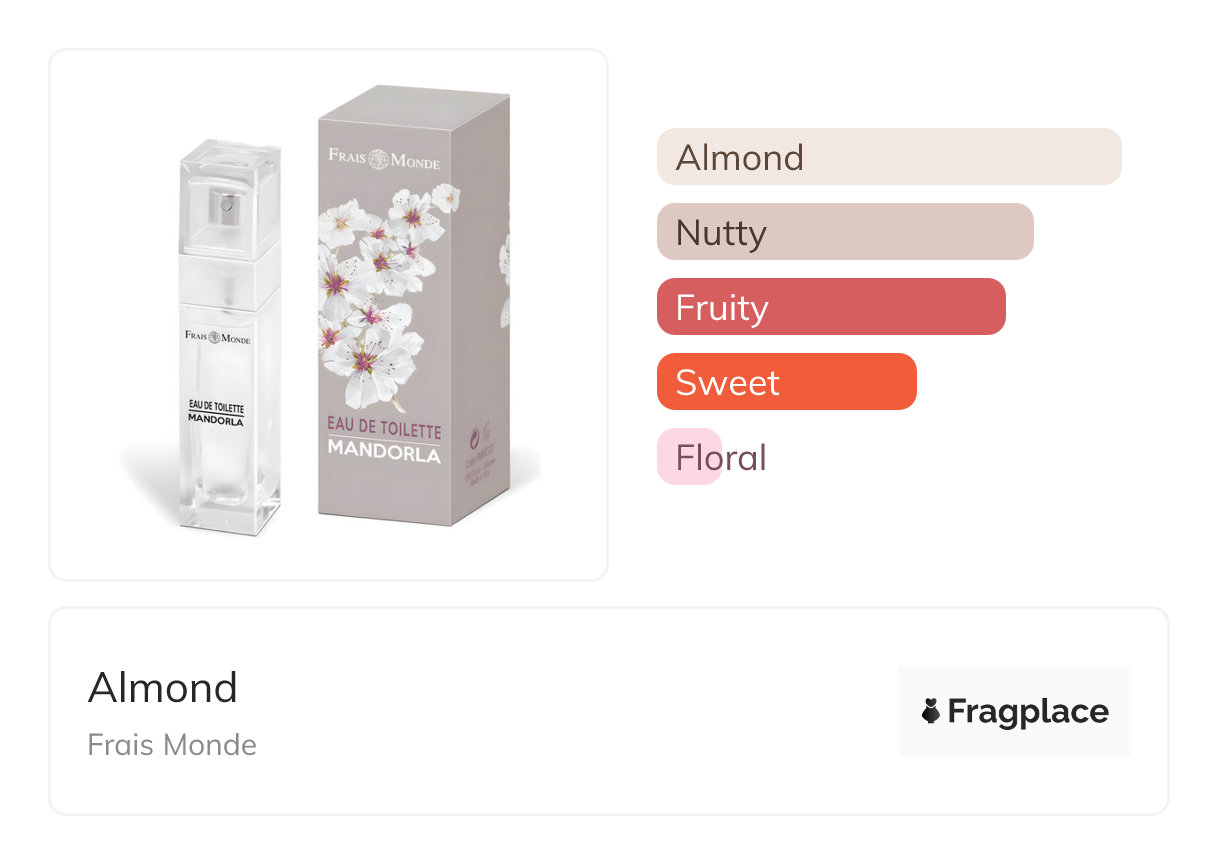This screenshot has width=1218, height=864.
Task: Click the oval symbol on the box corner
Action: tap(474, 434)
